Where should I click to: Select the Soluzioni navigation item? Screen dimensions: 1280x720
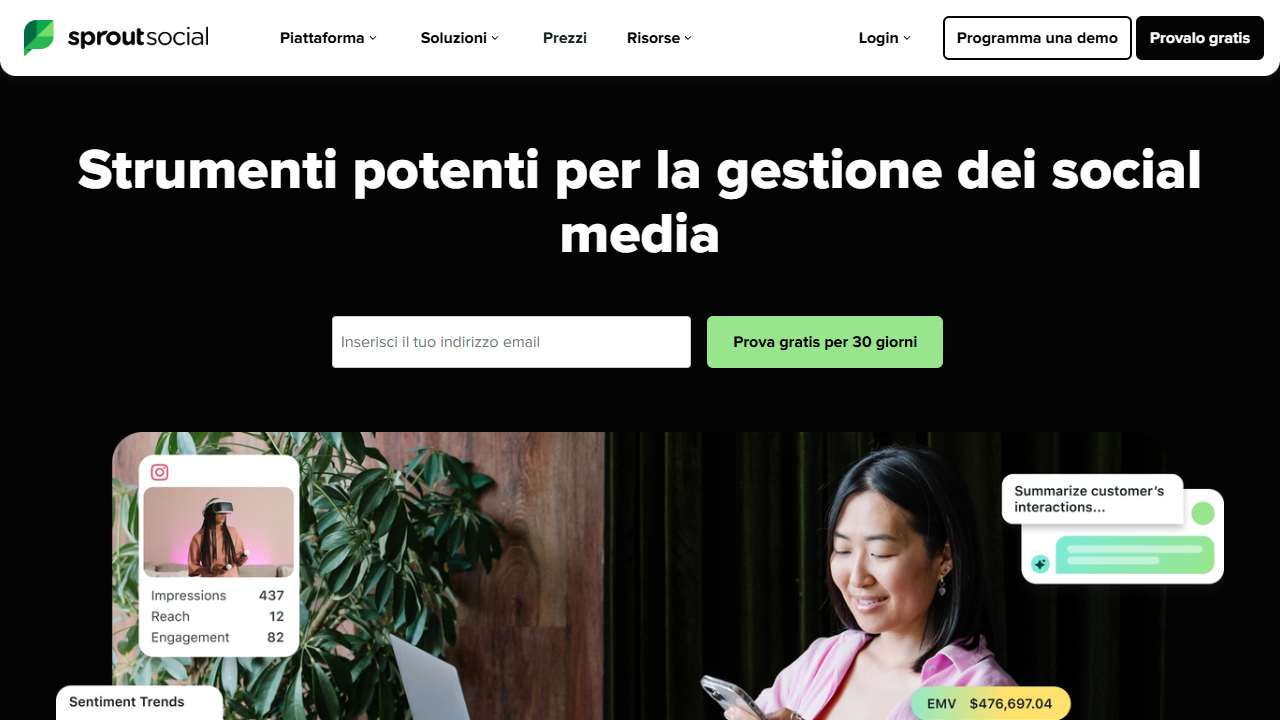(x=454, y=38)
